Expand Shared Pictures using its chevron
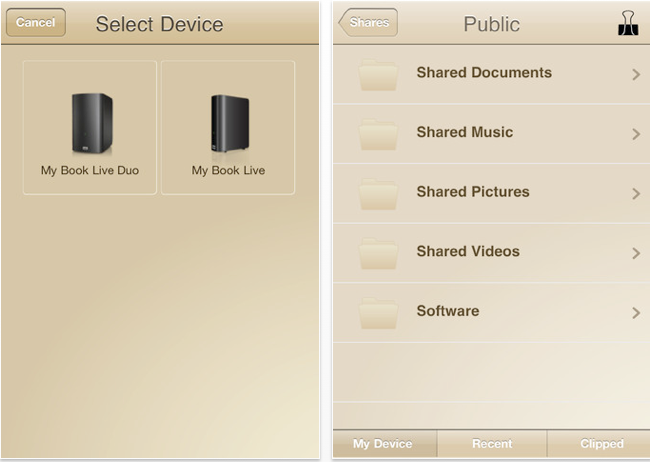650x462 pixels. coord(636,194)
